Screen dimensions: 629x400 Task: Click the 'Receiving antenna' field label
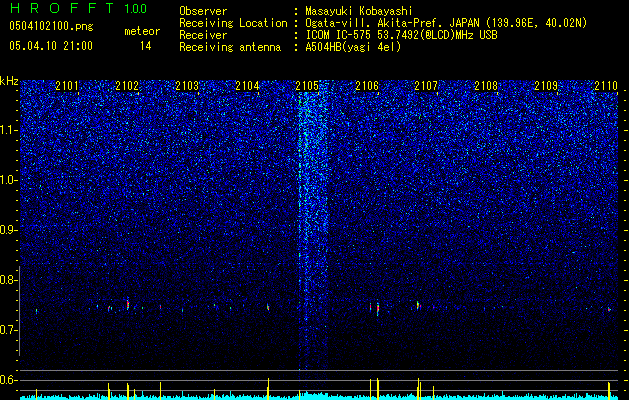[x=230, y=47]
